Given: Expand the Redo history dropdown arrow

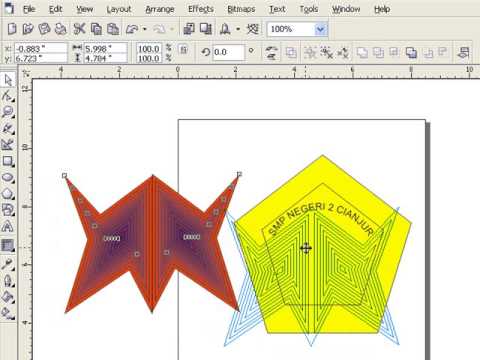Looking at the screenshot, I should tap(172, 29).
